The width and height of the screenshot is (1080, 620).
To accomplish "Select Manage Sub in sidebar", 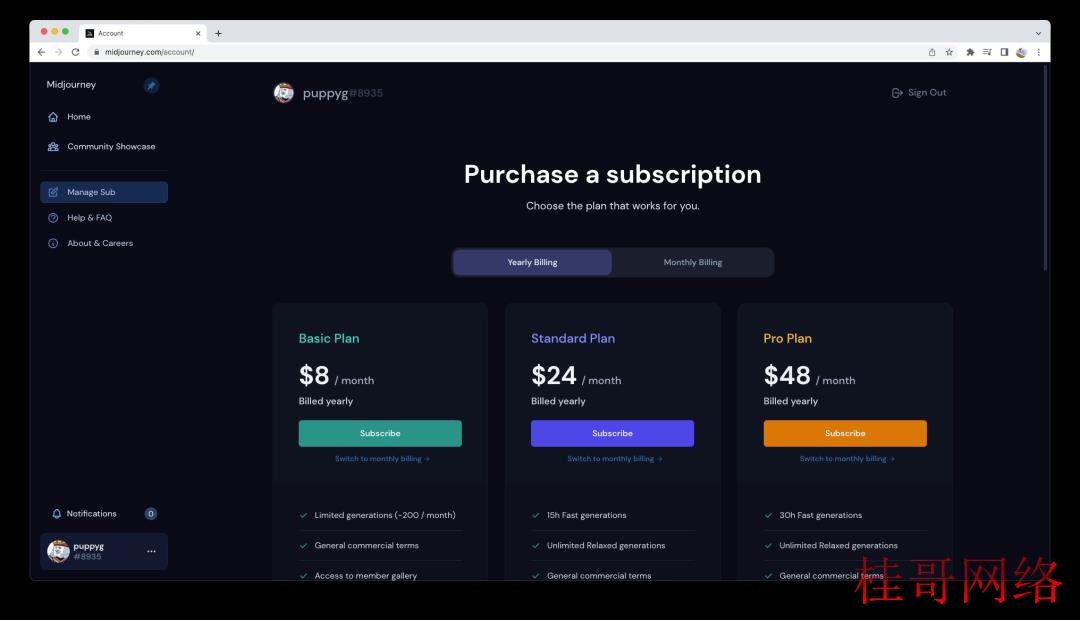I will point(104,192).
